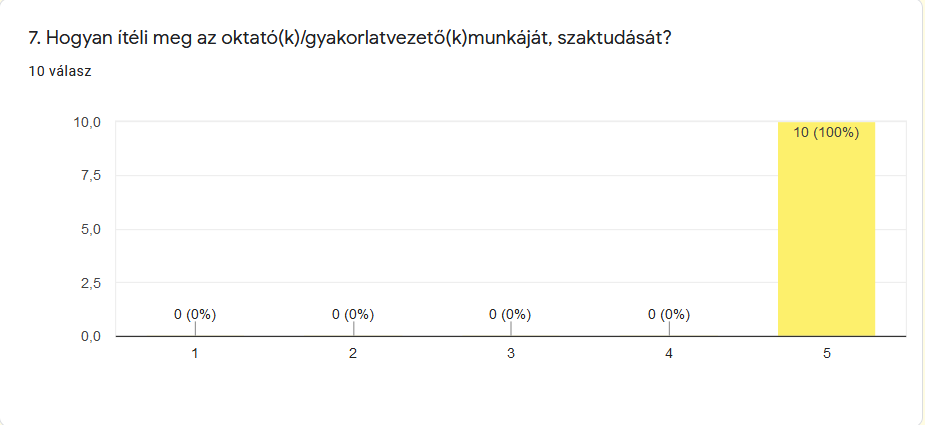Click the tick mark above rating 3
This screenshot has width=925, height=425.
point(511,329)
